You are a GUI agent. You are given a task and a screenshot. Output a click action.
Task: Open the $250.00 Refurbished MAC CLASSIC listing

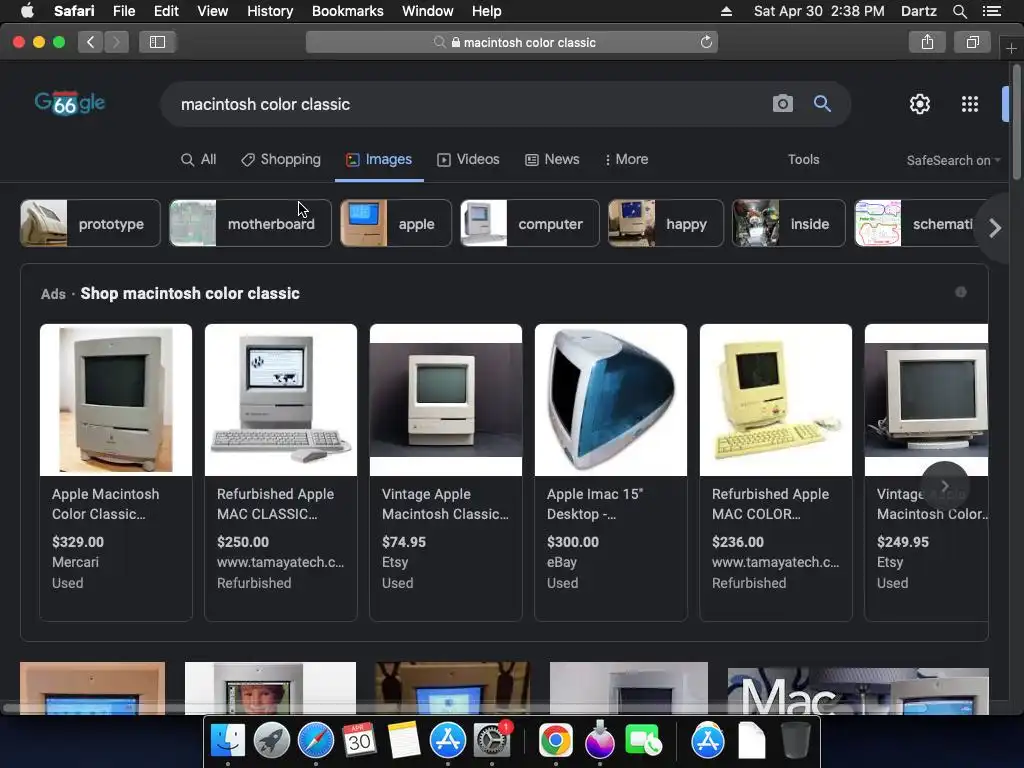[281, 472]
